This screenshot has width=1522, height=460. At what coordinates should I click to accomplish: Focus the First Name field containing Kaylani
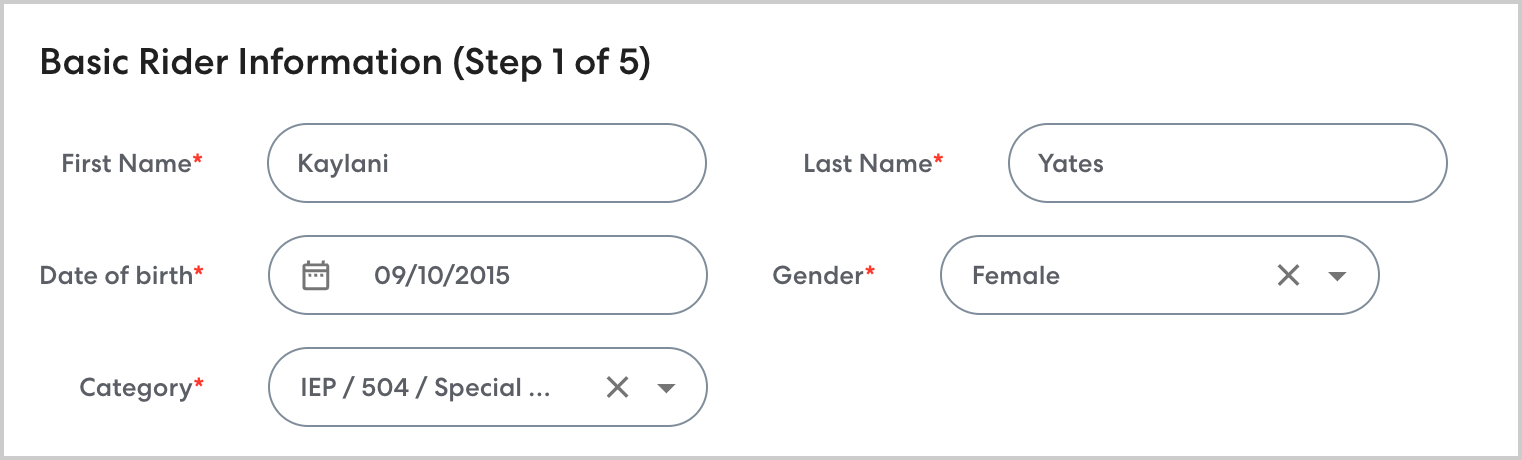(486, 163)
